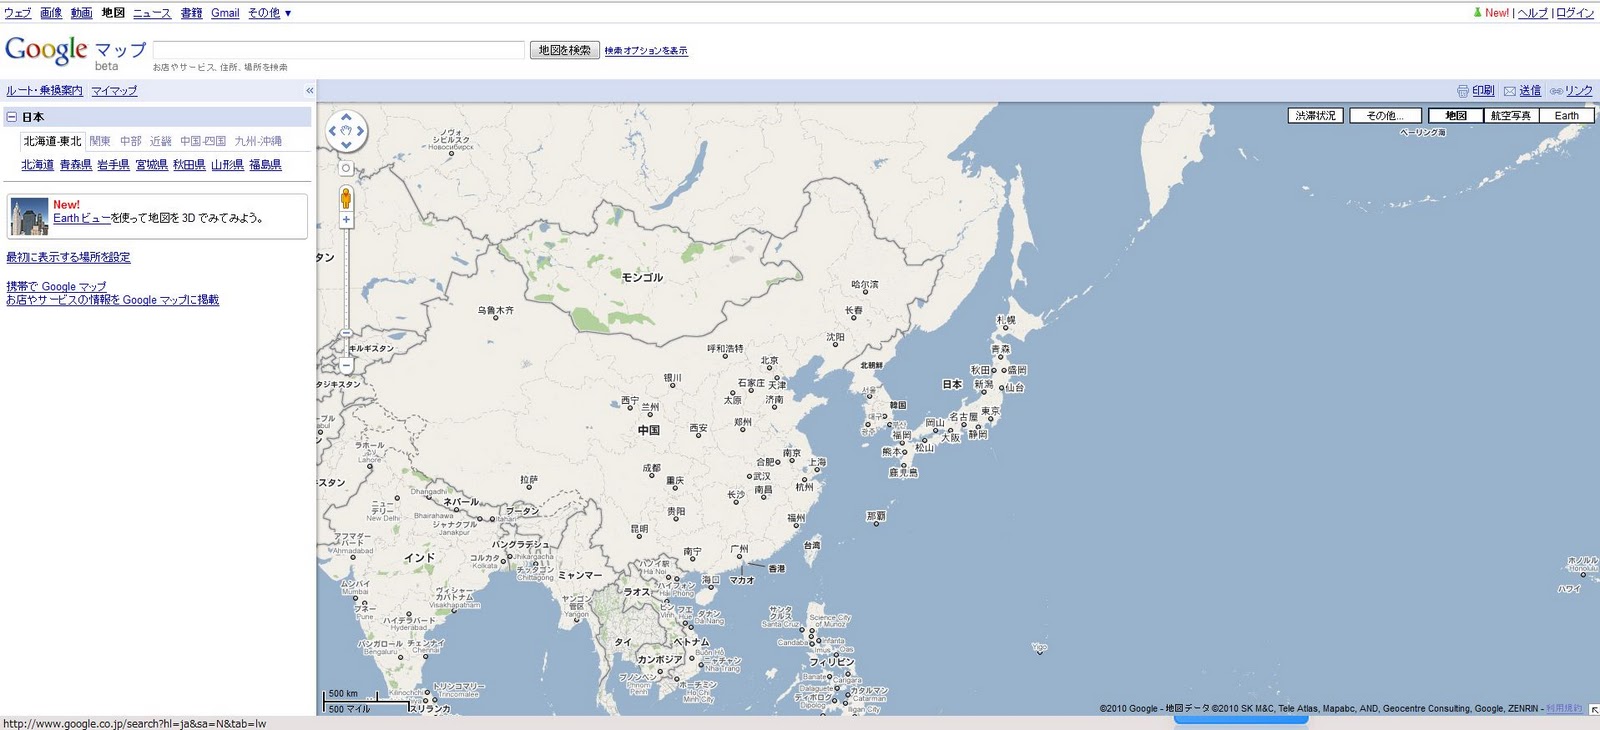Select the 中国-四国 region tab

203,142
